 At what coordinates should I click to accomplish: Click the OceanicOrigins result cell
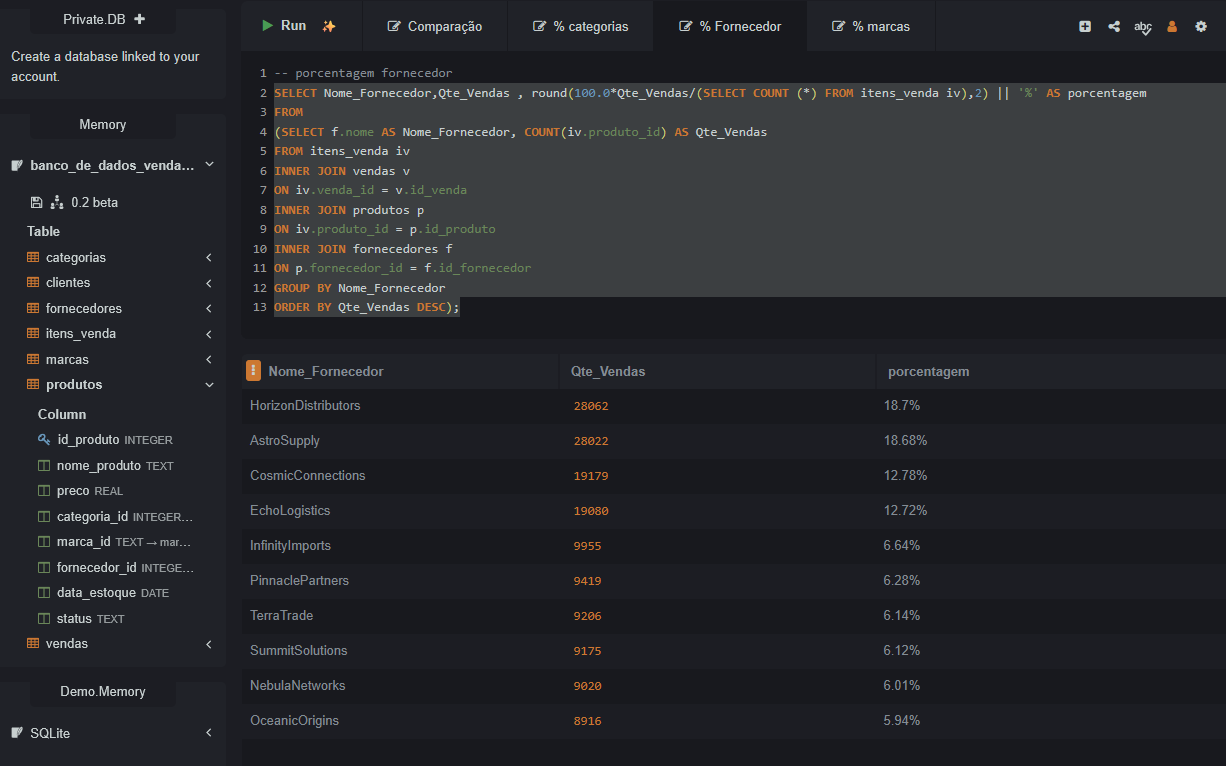click(x=294, y=721)
